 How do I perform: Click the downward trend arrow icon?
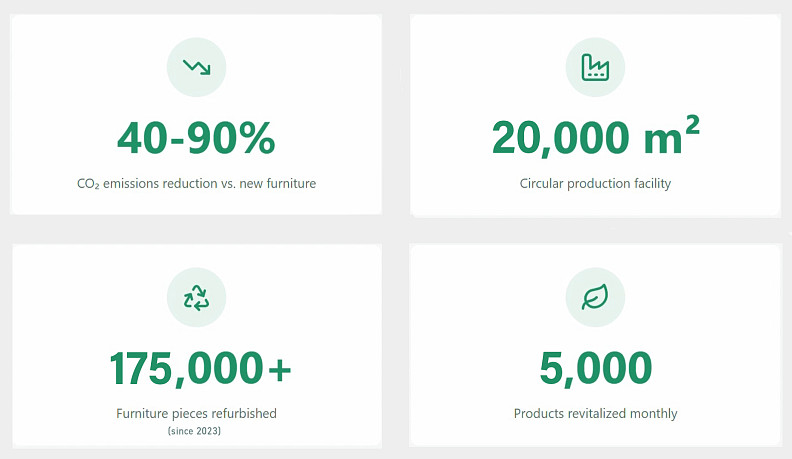click(196, 67)
